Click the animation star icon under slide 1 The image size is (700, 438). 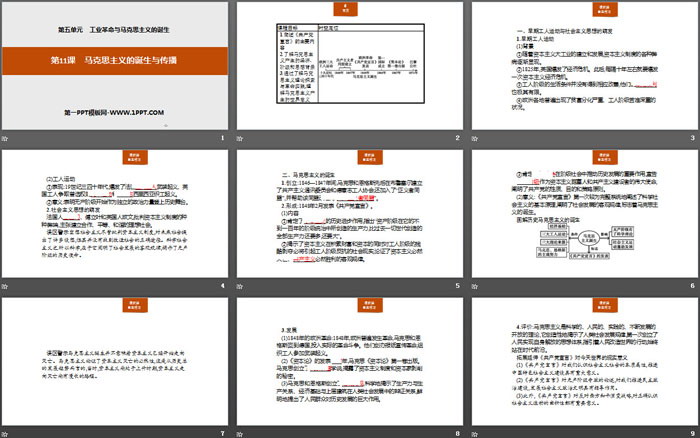click(x=5, y=138)
